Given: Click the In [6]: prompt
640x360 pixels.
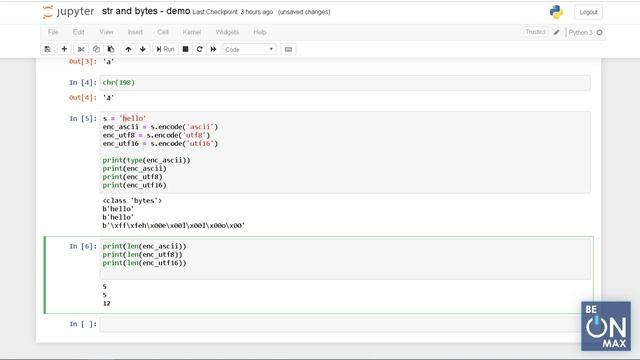Looking at the screenshot, I should [83, 246].
